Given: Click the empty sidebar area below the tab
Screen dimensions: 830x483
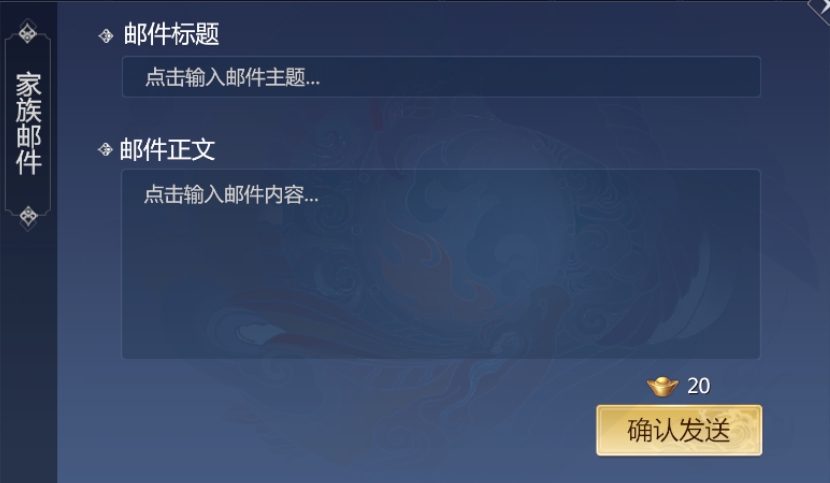Looking at the screenshot, I should [28, 355].
